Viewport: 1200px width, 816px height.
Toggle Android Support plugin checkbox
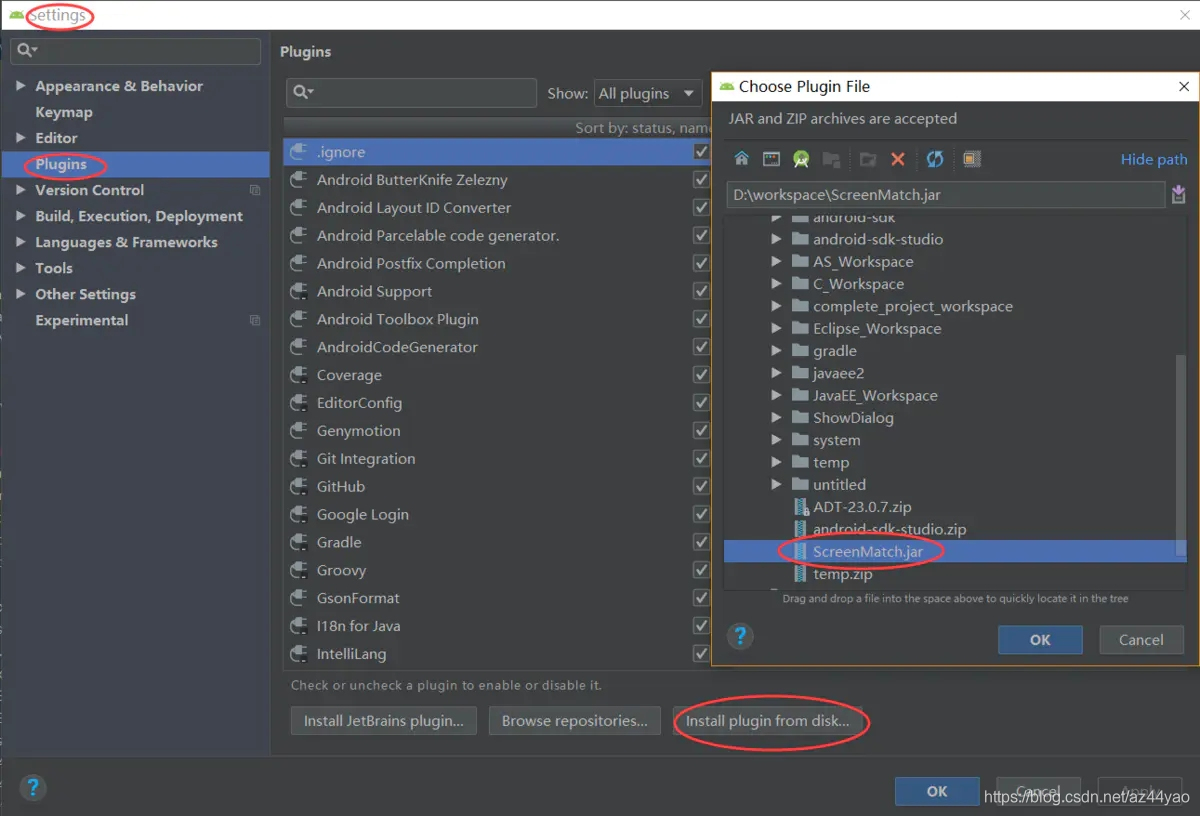click(701, 291)
